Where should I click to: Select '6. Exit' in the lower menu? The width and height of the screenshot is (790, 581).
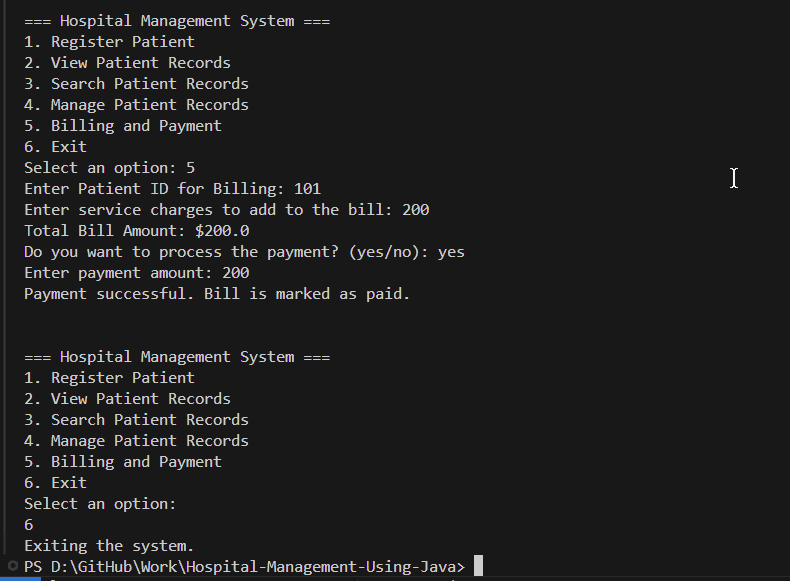click(55, 483)
